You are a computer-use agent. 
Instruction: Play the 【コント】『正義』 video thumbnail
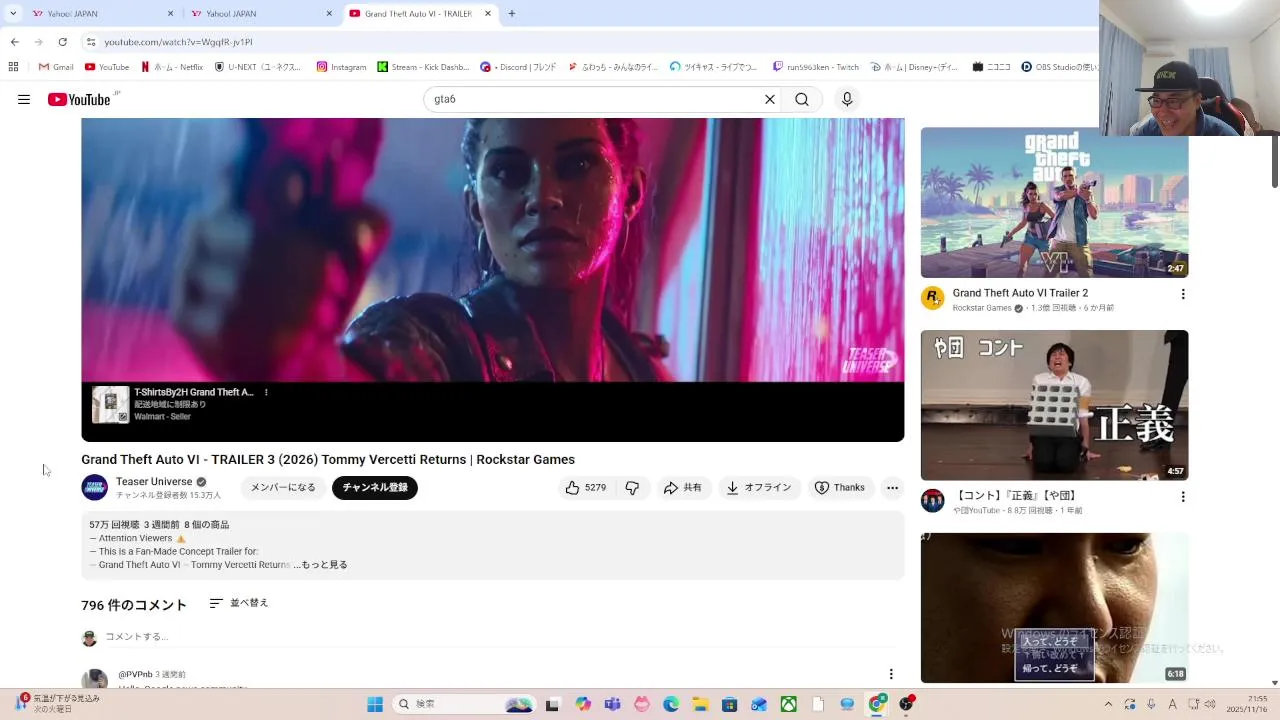1054,405
